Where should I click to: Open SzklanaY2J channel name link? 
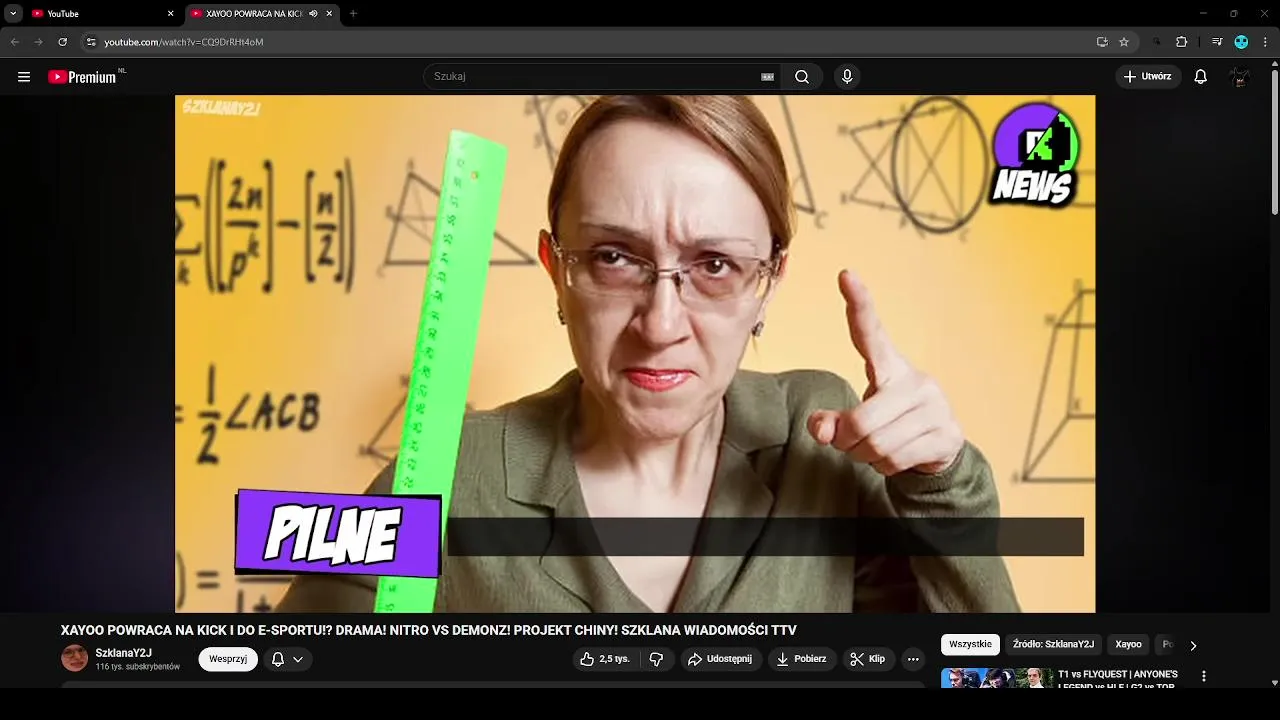point(123,653)
